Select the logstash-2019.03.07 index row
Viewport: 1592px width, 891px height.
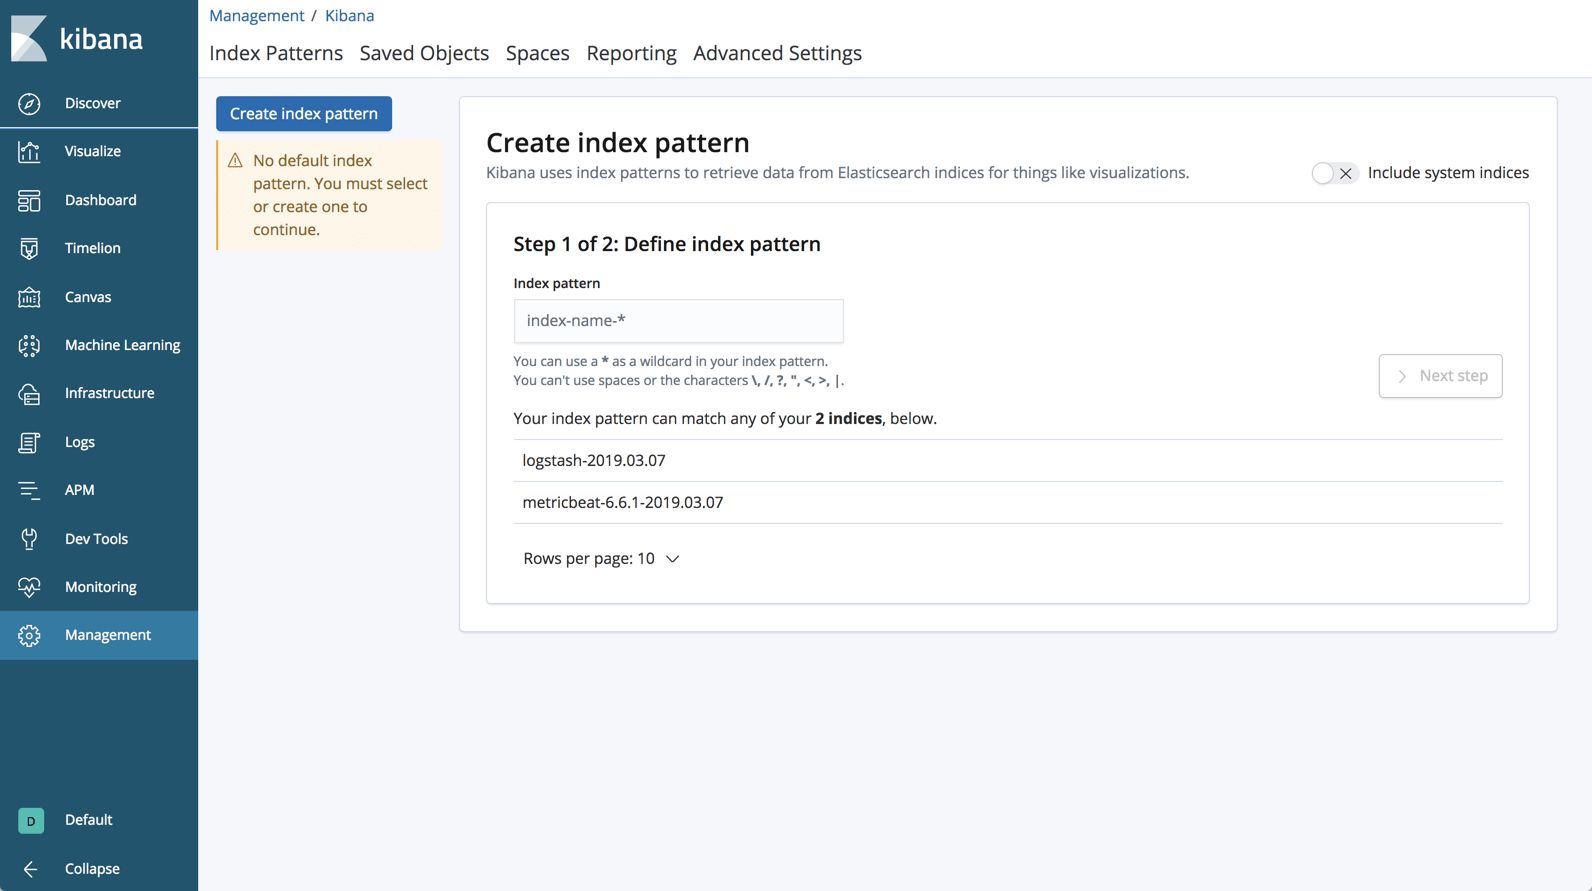coord(1008,461)
